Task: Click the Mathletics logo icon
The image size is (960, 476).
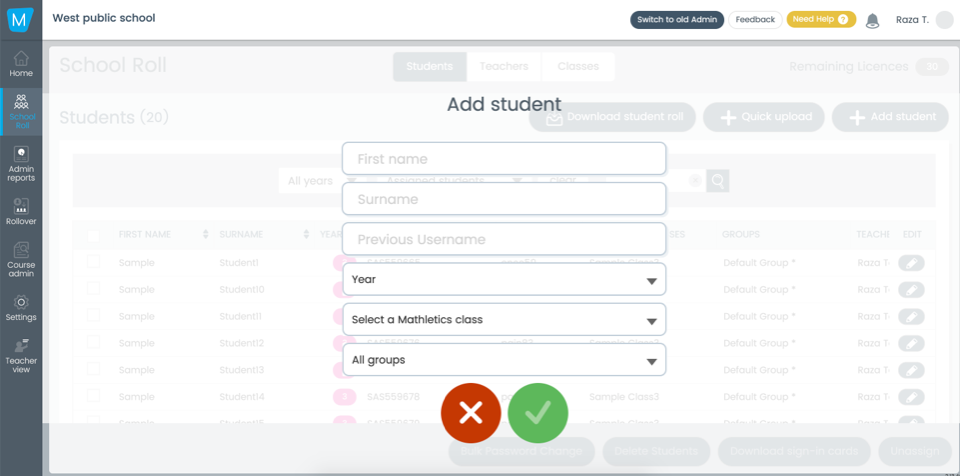Action: point(21,20)
